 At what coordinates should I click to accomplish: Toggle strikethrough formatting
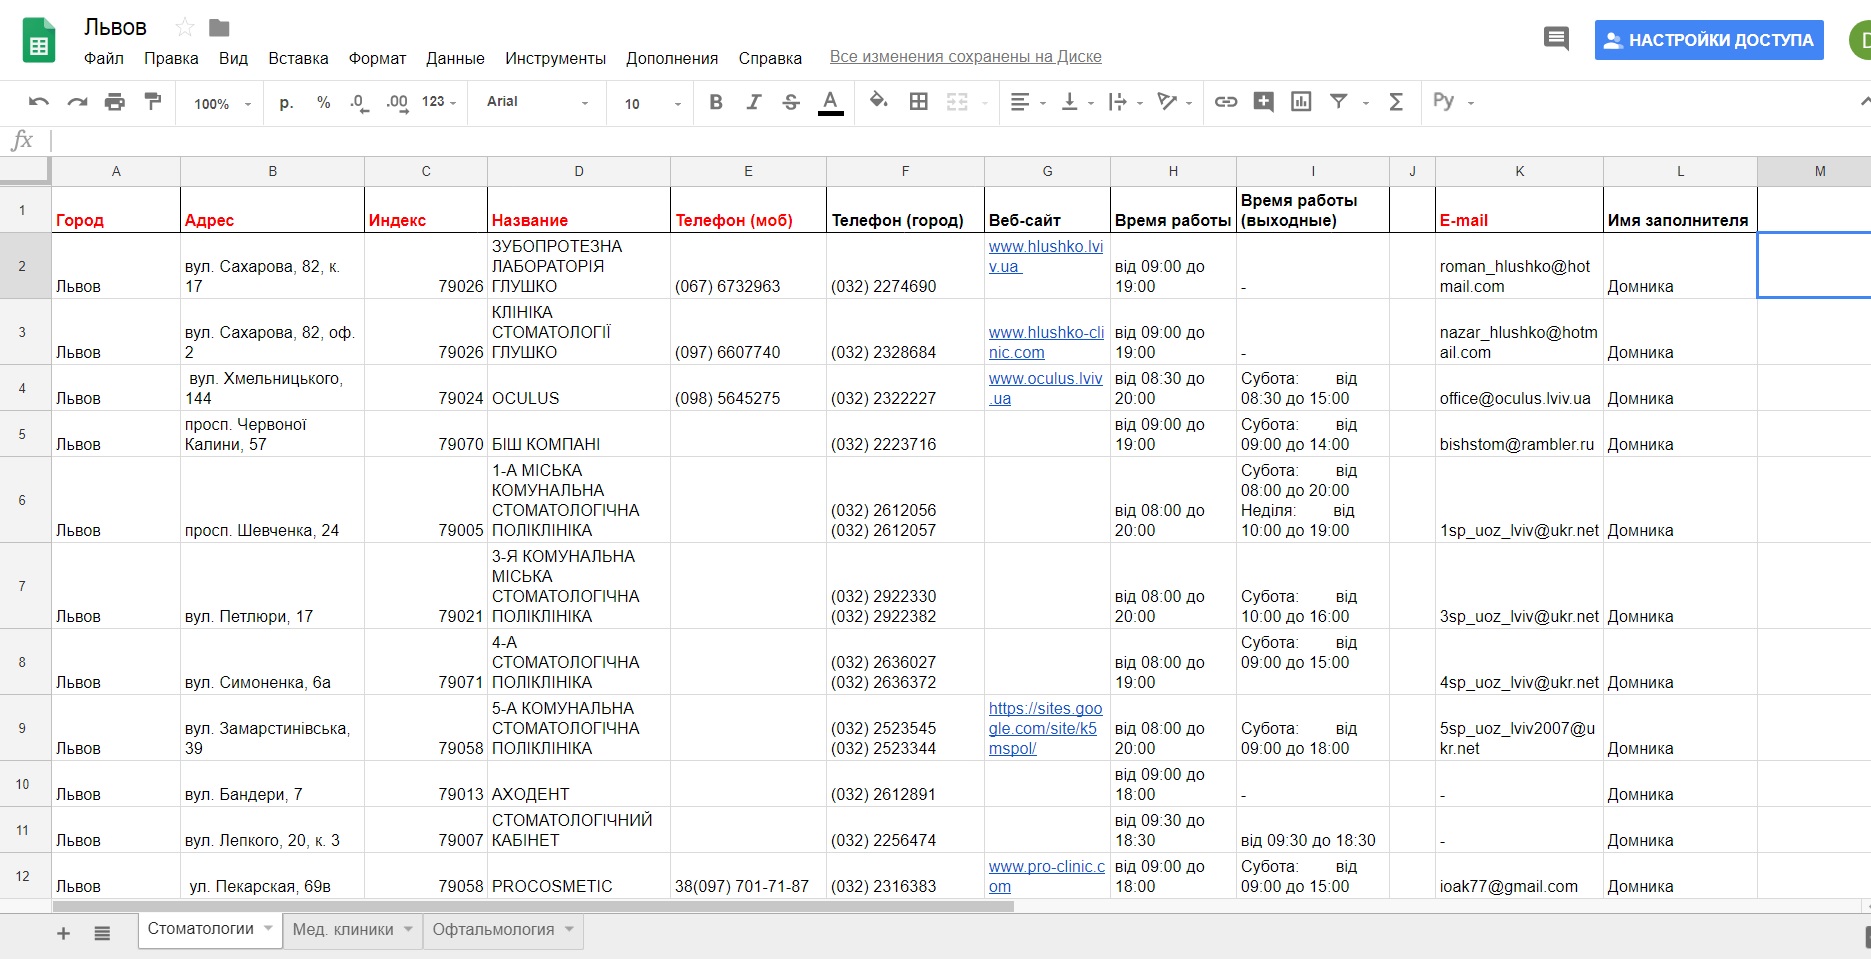(791, 102)
